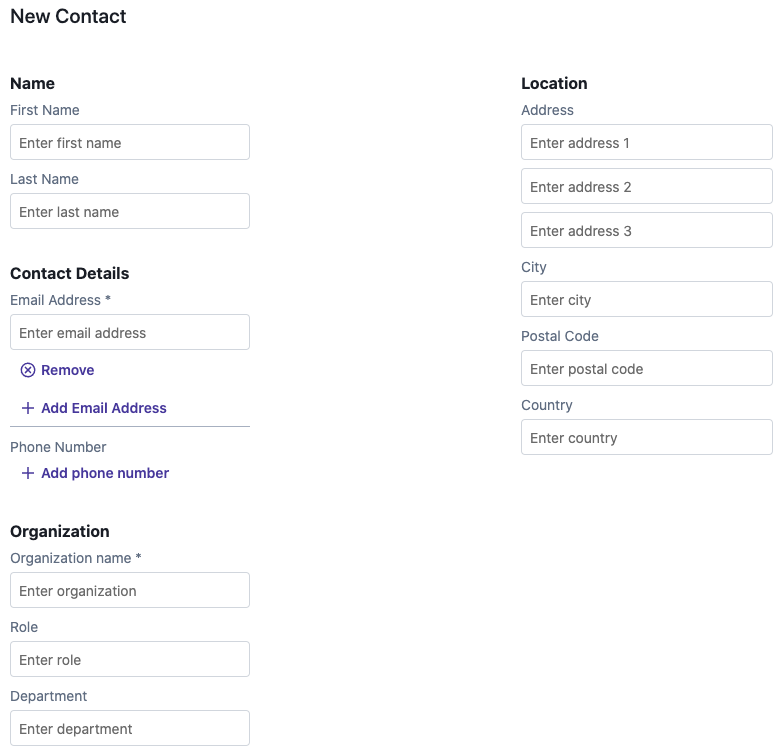This screenshot has width=784, height=753.
Task: Click the Enter address 1 field
Action: coord(647,142)
